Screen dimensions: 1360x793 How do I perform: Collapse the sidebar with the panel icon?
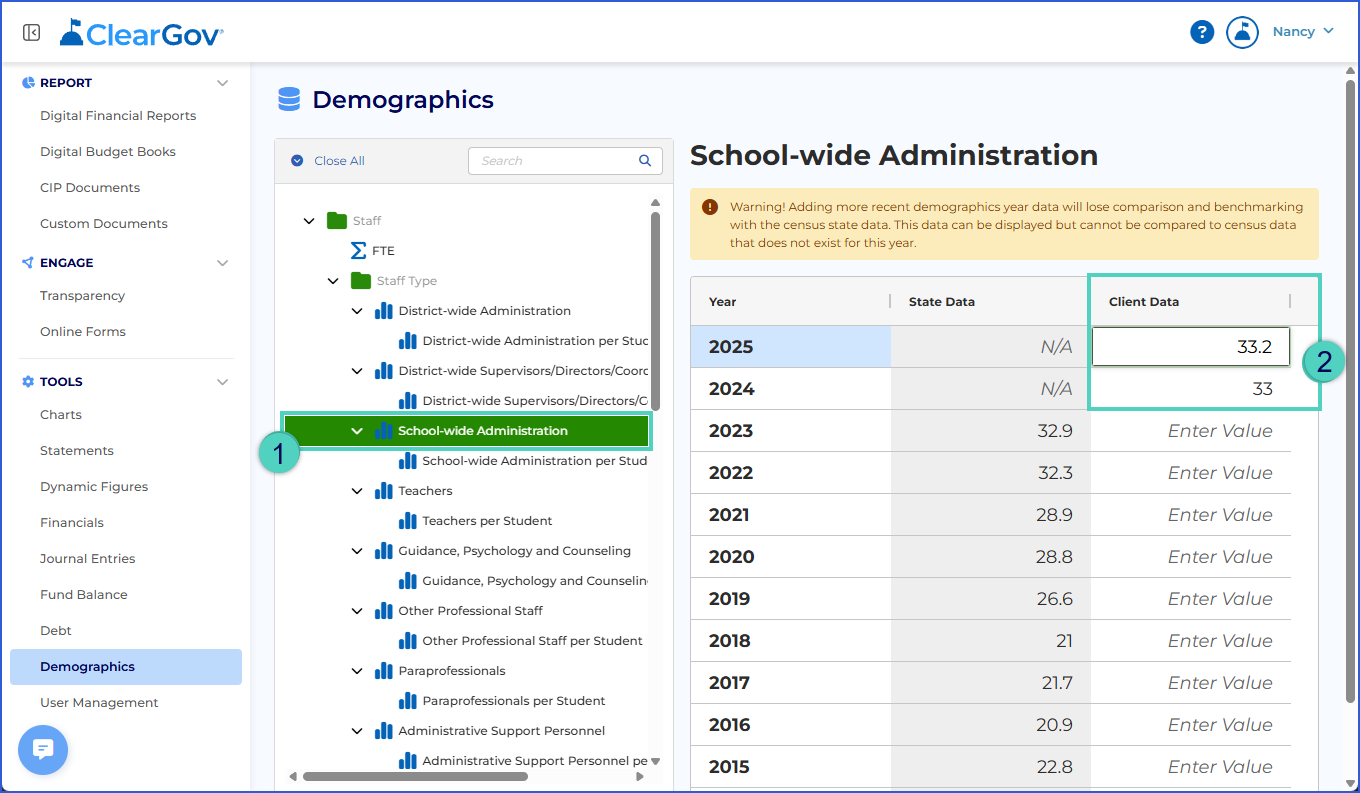pos(31,33)
